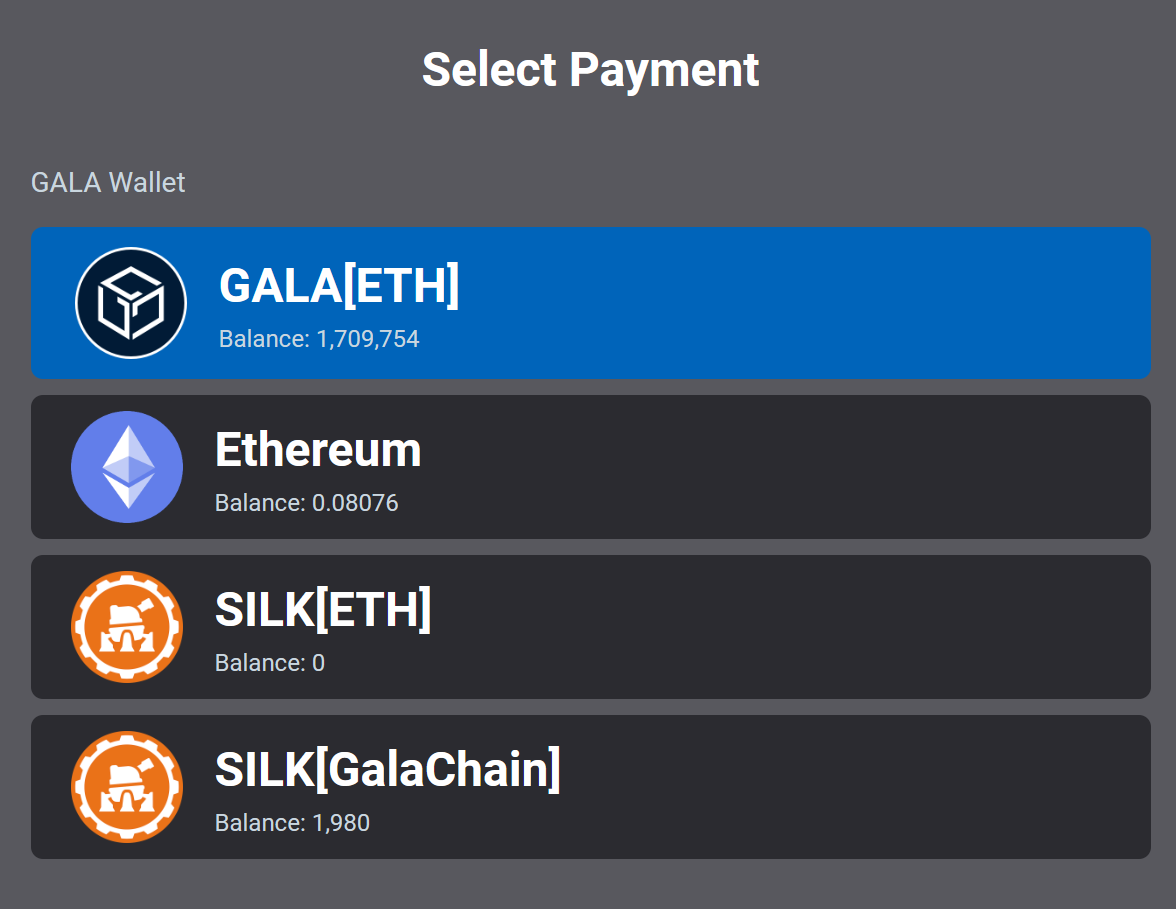This screenshot has width=1176, height=909.
Task: Click the SILK[GalaChain] title text
Action: [388, 770]
